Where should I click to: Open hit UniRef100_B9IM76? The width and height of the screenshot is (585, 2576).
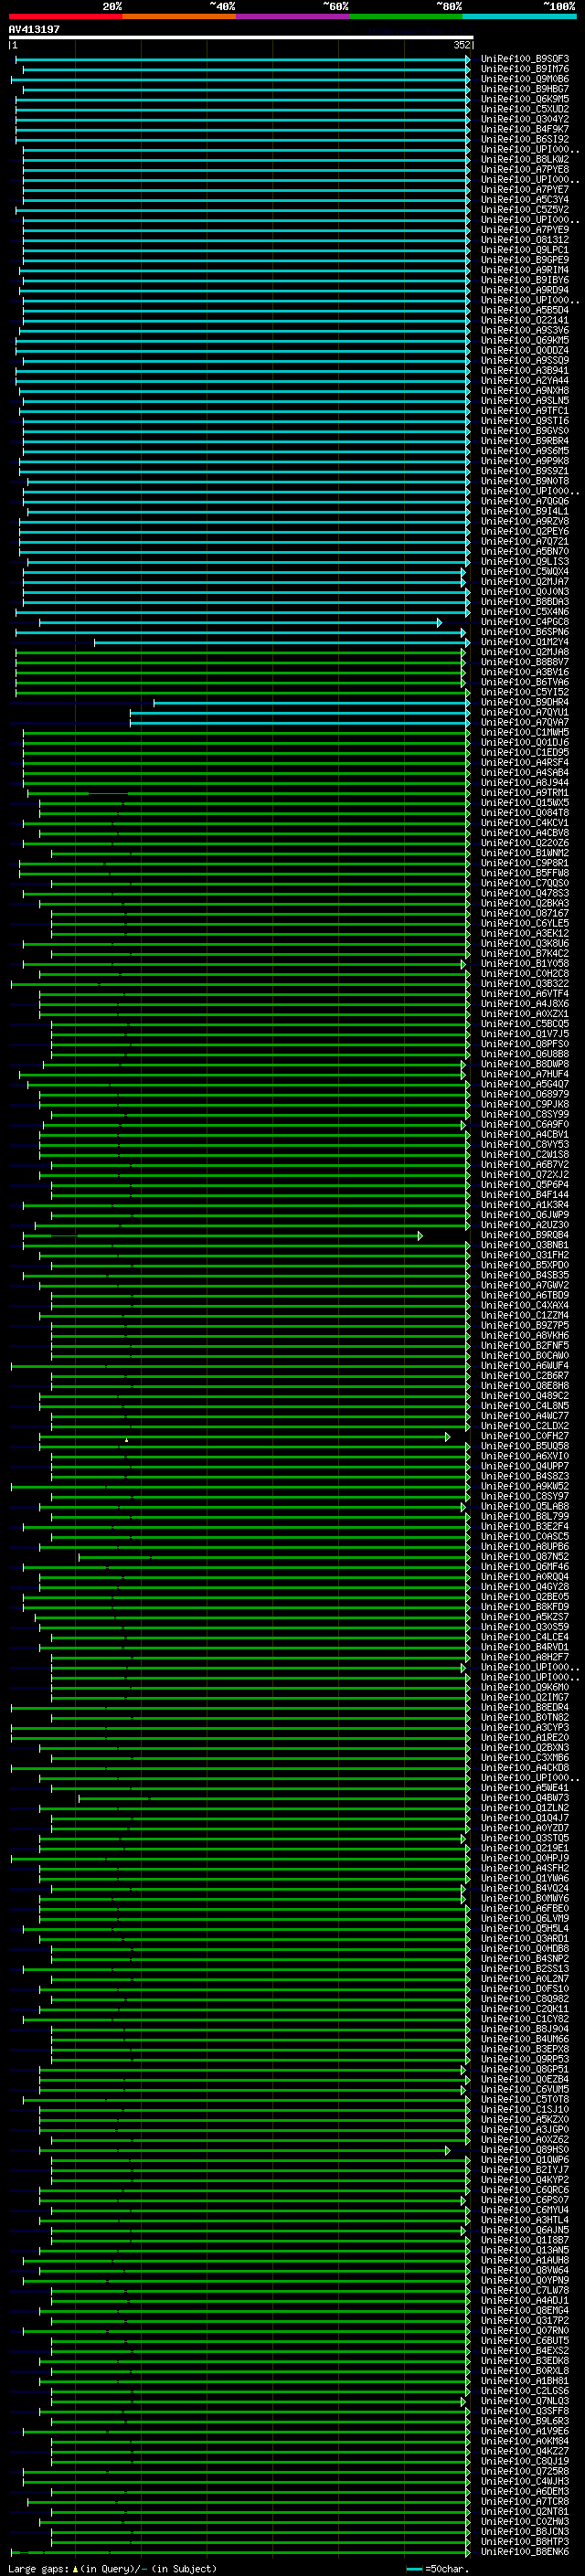point(525,69)
